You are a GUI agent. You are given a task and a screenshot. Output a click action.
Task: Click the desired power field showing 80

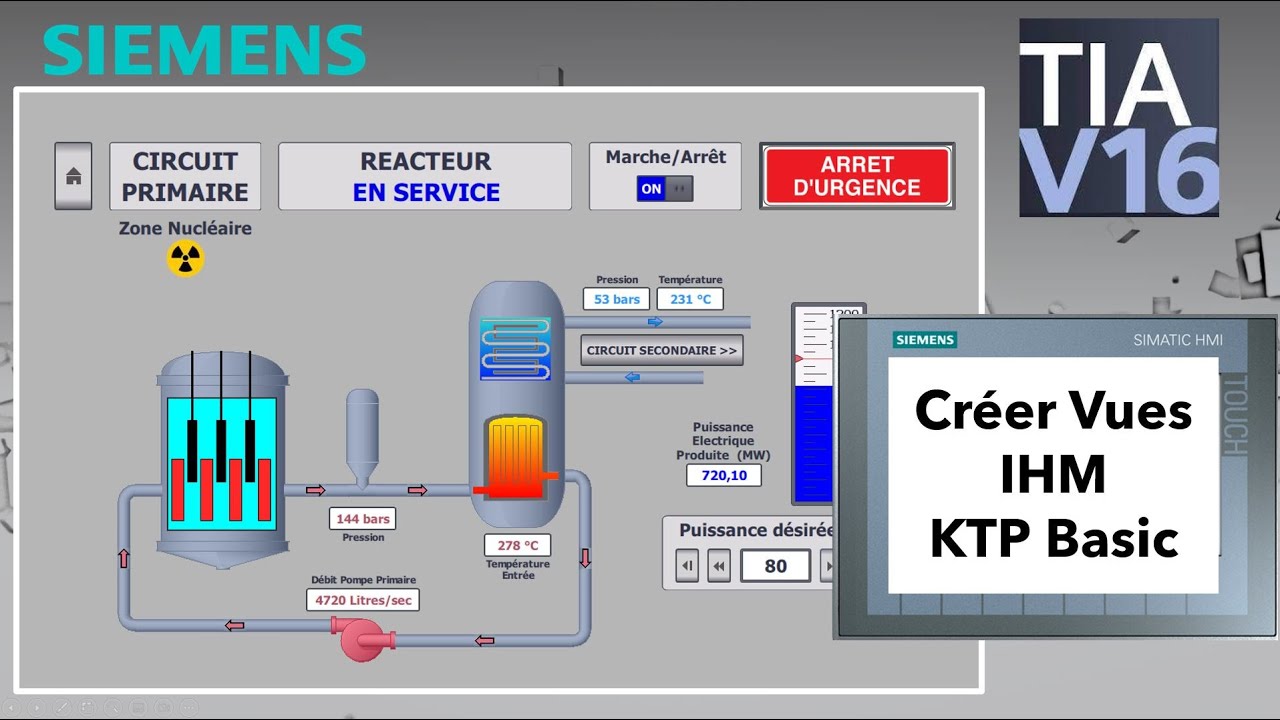click(x=776, y=566)
